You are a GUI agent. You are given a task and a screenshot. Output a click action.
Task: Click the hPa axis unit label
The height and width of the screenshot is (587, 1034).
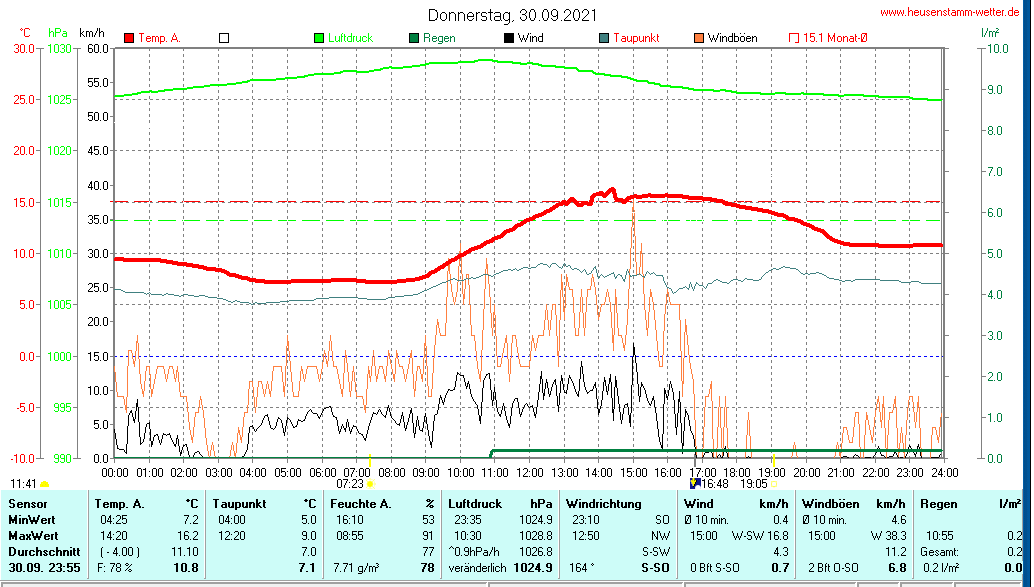coord(58,33)
